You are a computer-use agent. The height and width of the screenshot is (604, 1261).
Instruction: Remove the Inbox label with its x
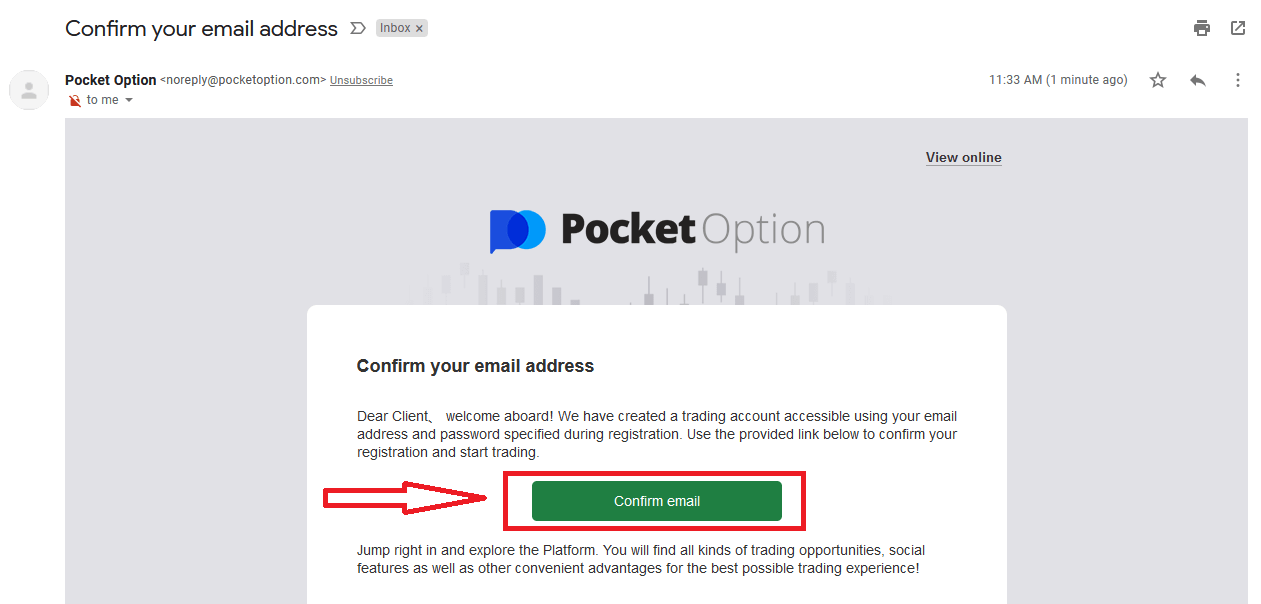tap(420, 29)
